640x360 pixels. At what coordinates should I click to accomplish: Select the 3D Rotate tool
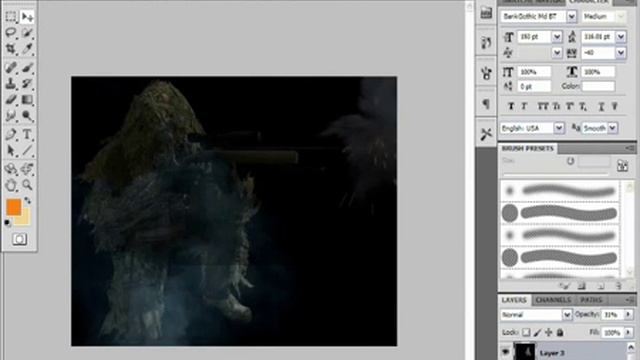coord(11,169)
